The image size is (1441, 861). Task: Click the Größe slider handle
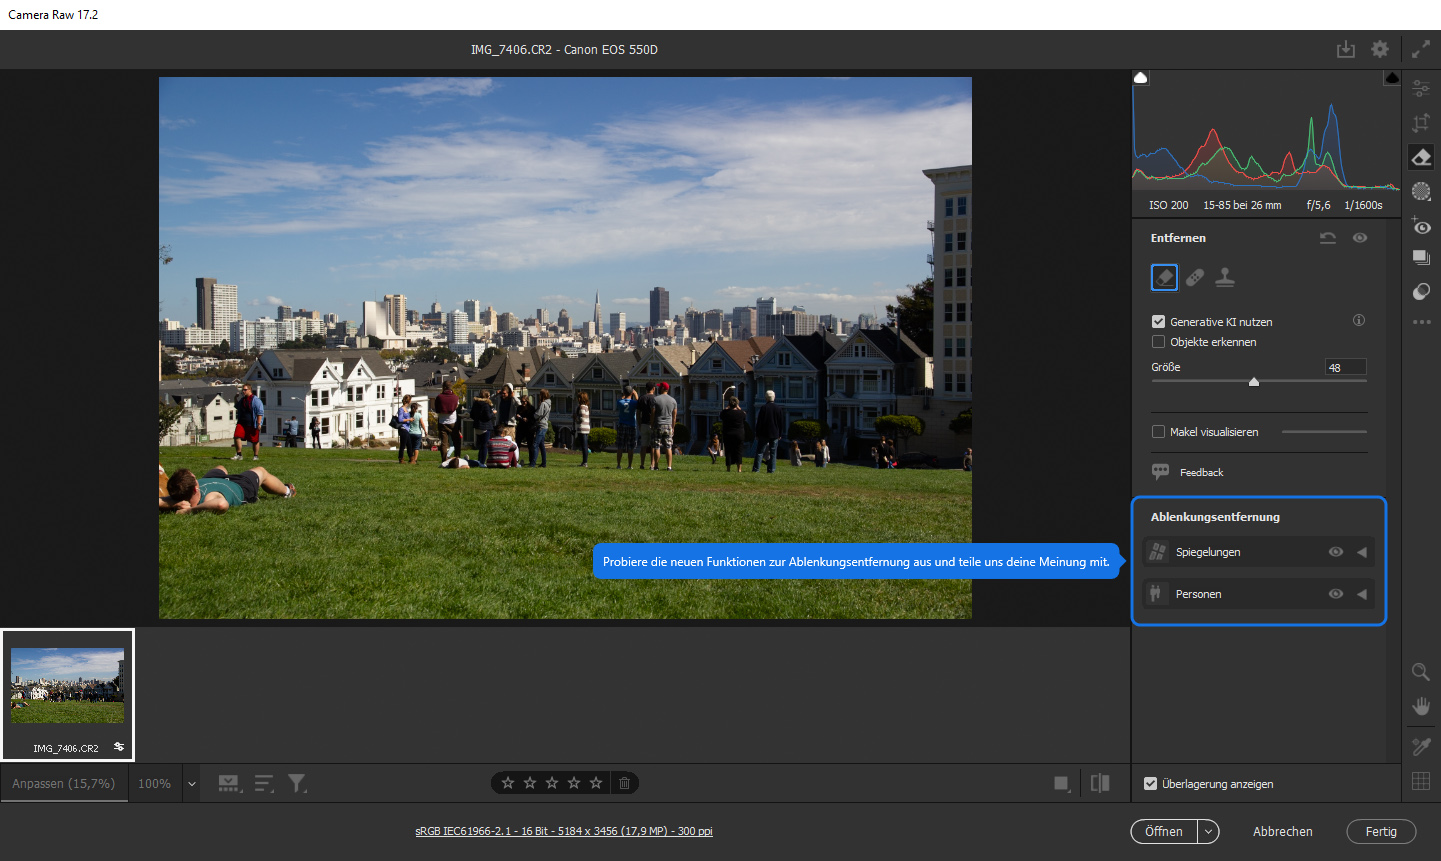pos(1254,382)
